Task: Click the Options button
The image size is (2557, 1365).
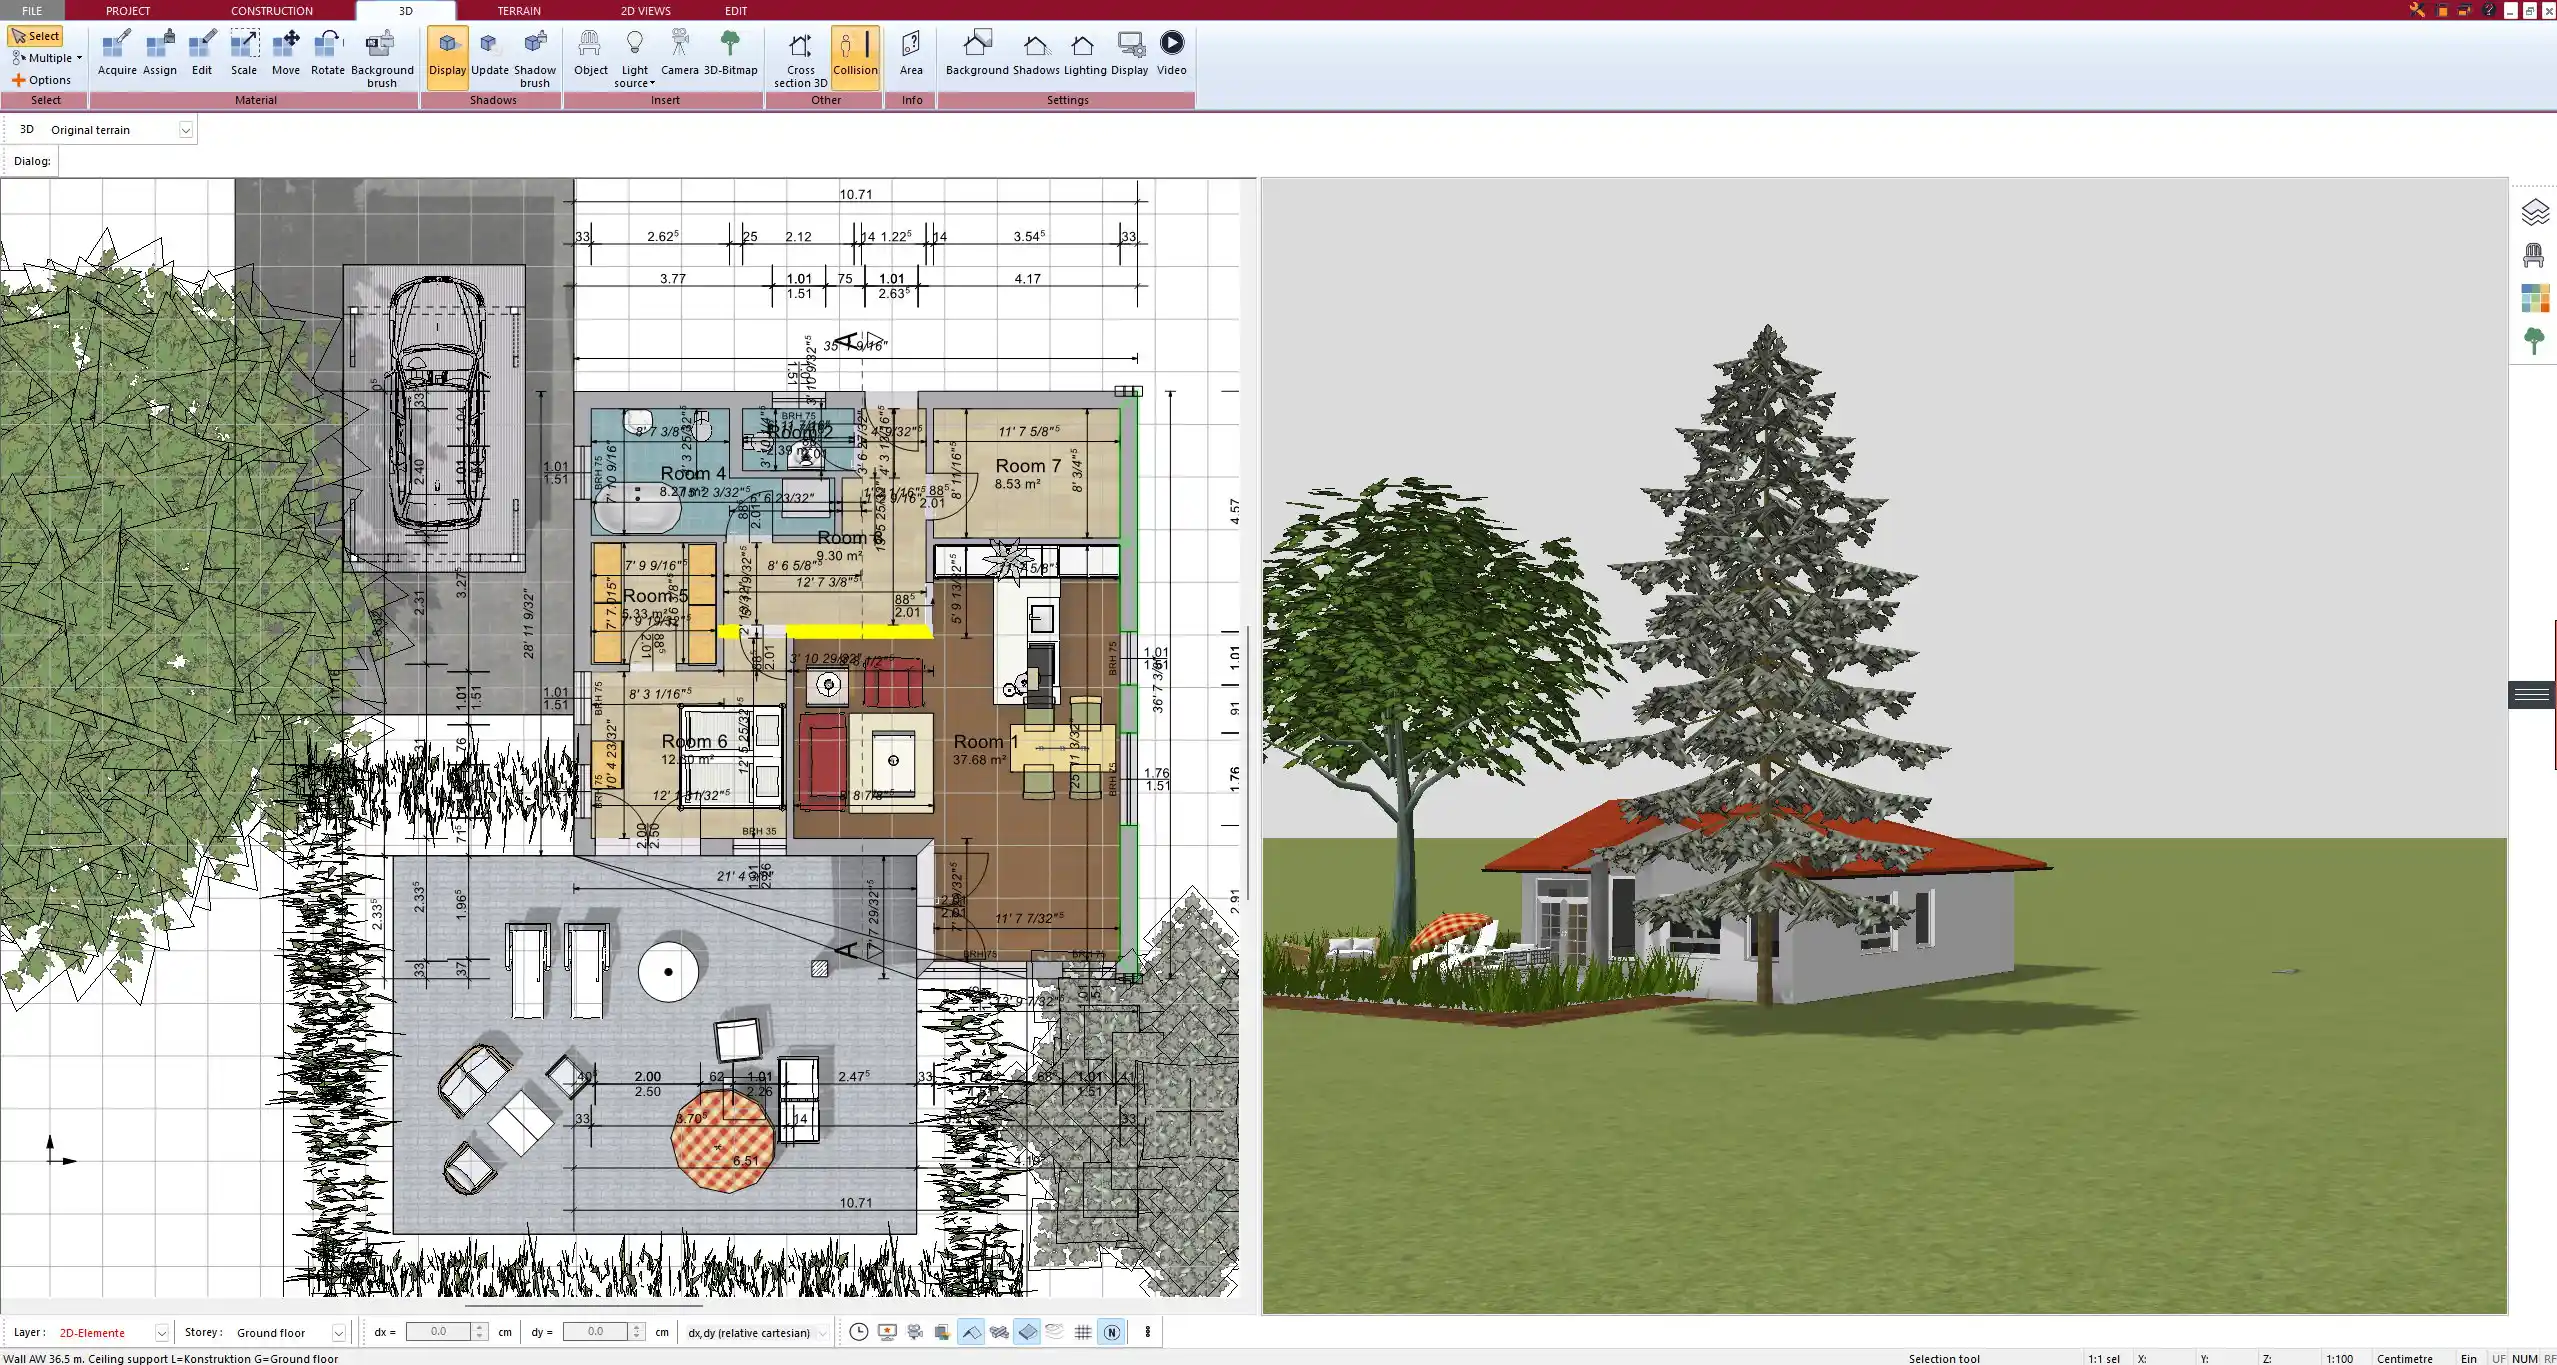Action: (41, 80)
